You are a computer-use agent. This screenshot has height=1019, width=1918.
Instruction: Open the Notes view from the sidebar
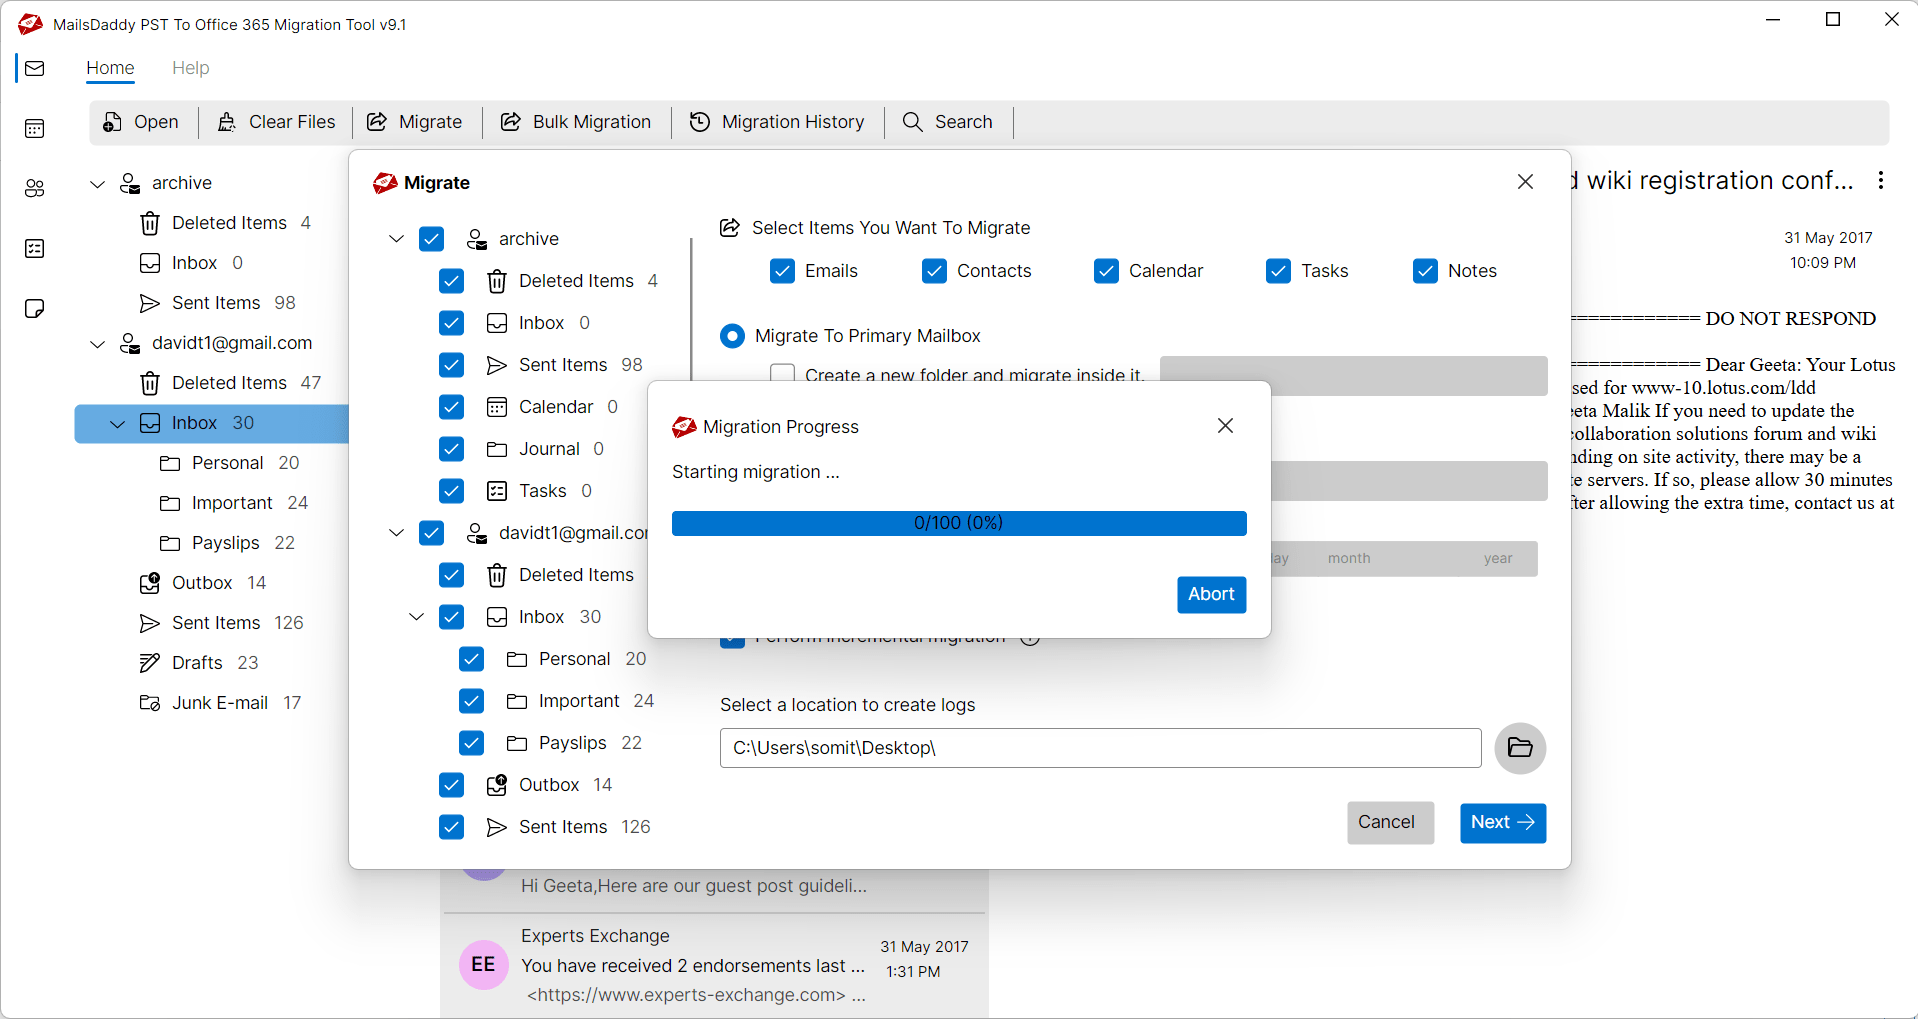click(34, 309)
